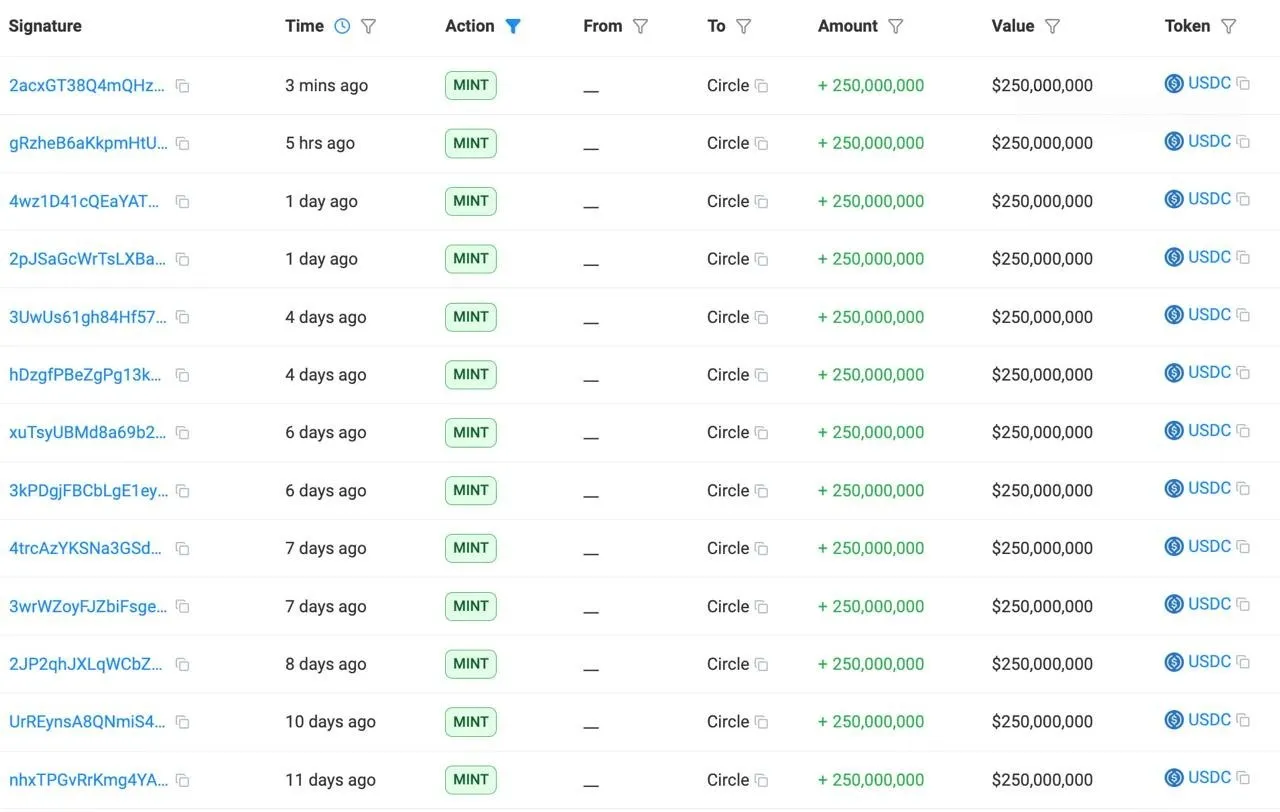This screenshot has width=1280, height=812.
Task: Open transaction 3UwUs61gh84Hf57 link
Action: tap(87, 317)
